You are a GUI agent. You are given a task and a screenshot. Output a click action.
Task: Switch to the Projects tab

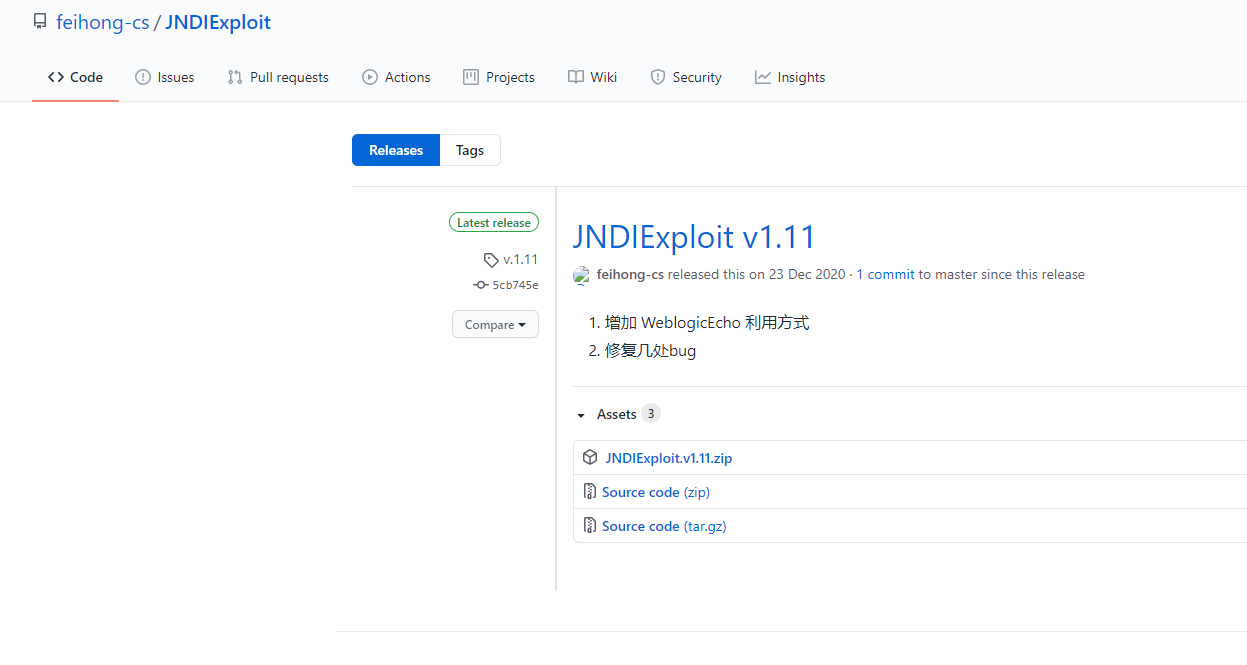pos(499,77)
